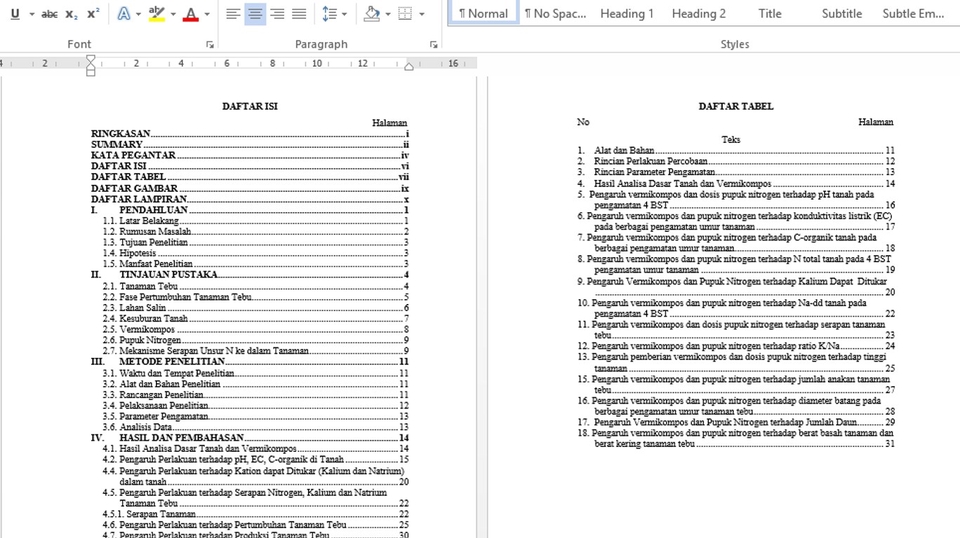Center align the paragraph
The image size is (960, 538).
255,13
